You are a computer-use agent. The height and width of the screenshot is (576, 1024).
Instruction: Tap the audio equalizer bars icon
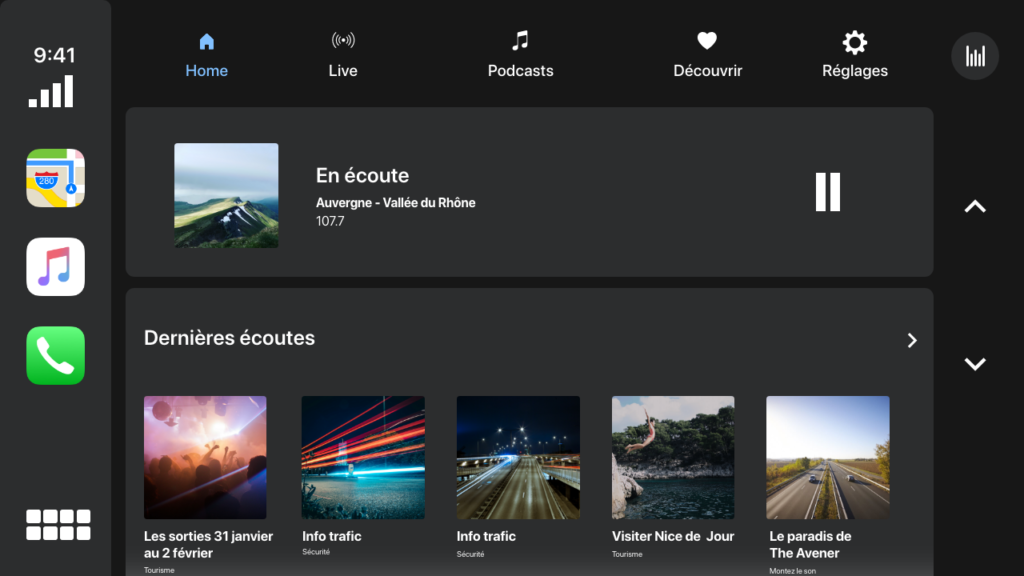(x=974, y=56)
